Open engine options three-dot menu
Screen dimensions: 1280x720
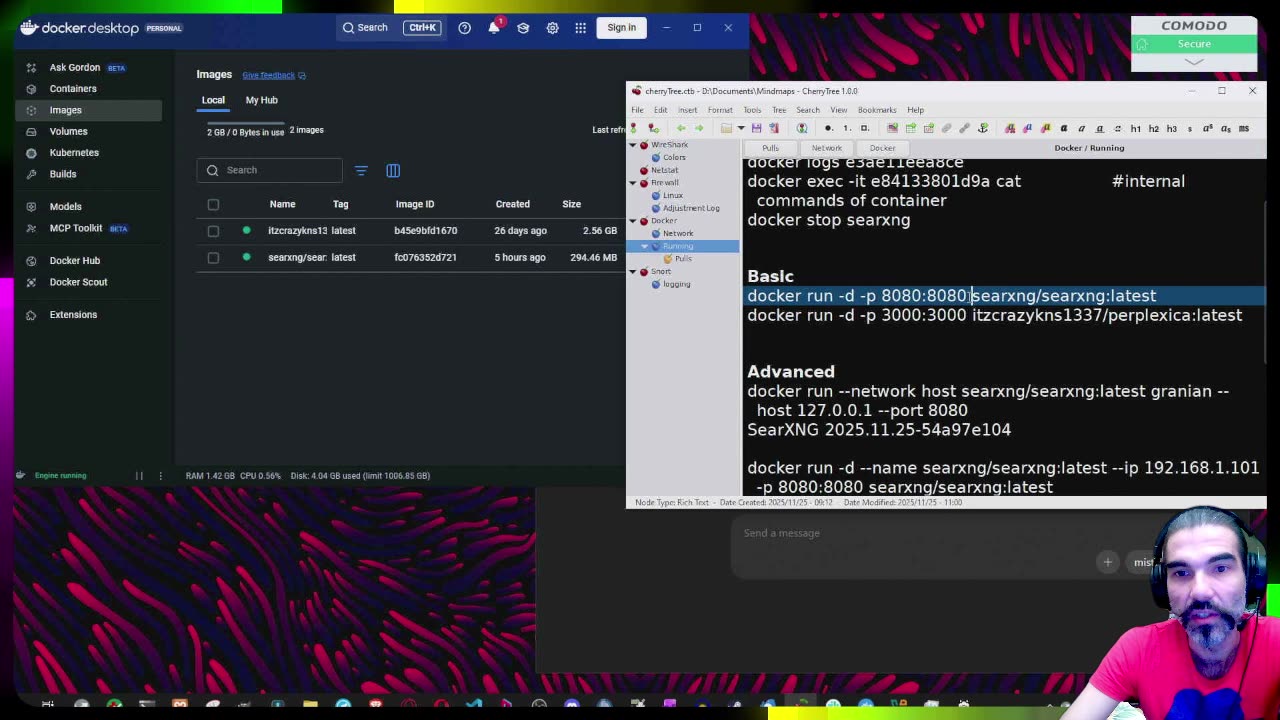[160, 475]
